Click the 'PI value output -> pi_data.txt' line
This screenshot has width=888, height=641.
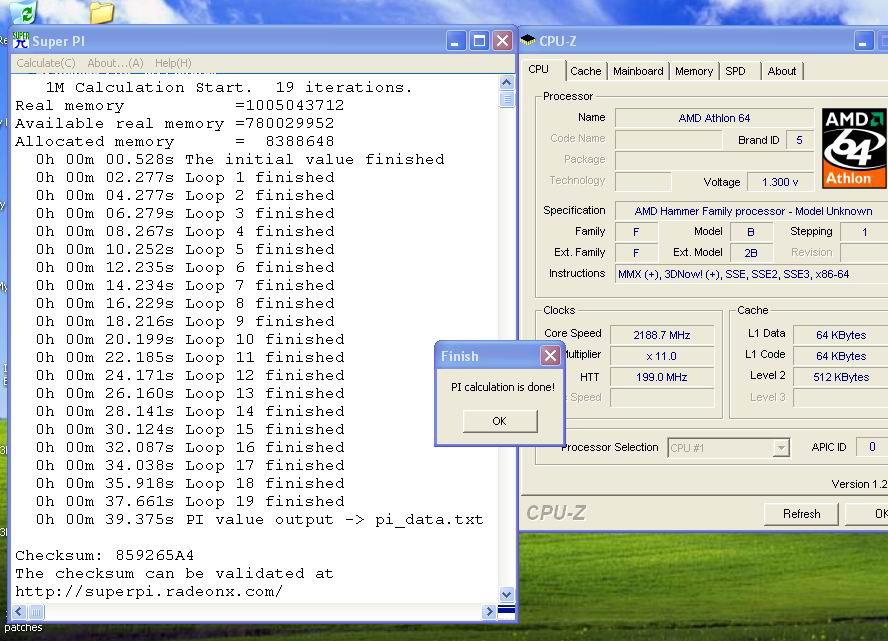(259, 519)
